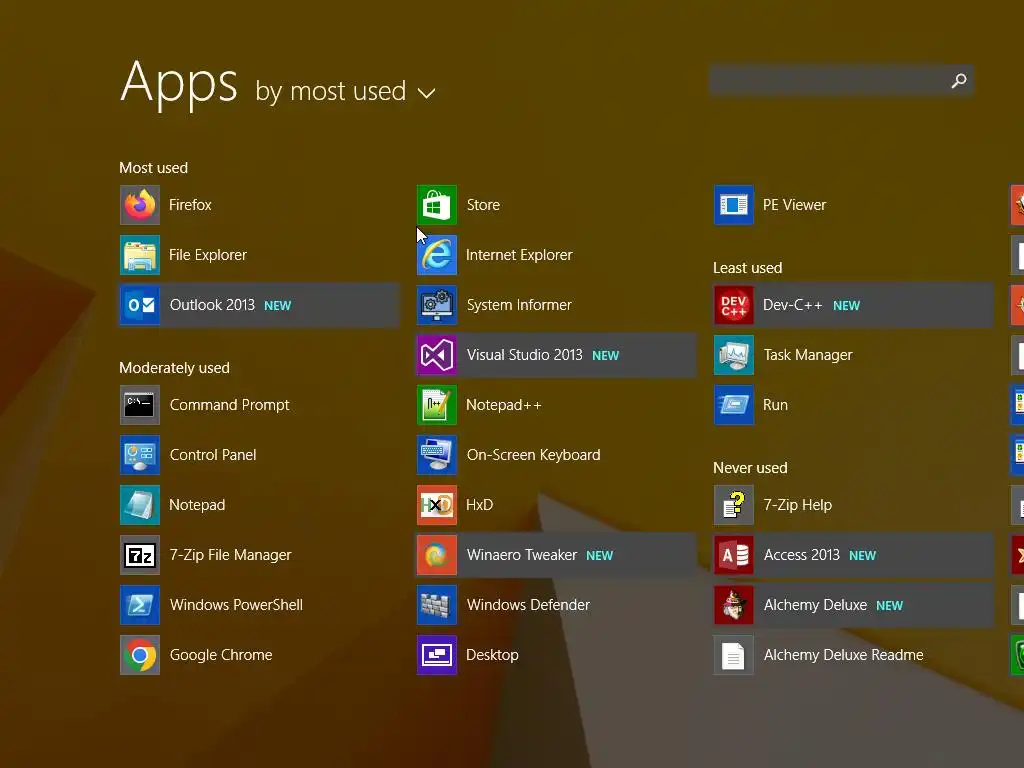Select the 'Internet Explorer' label text

(519, 255)
